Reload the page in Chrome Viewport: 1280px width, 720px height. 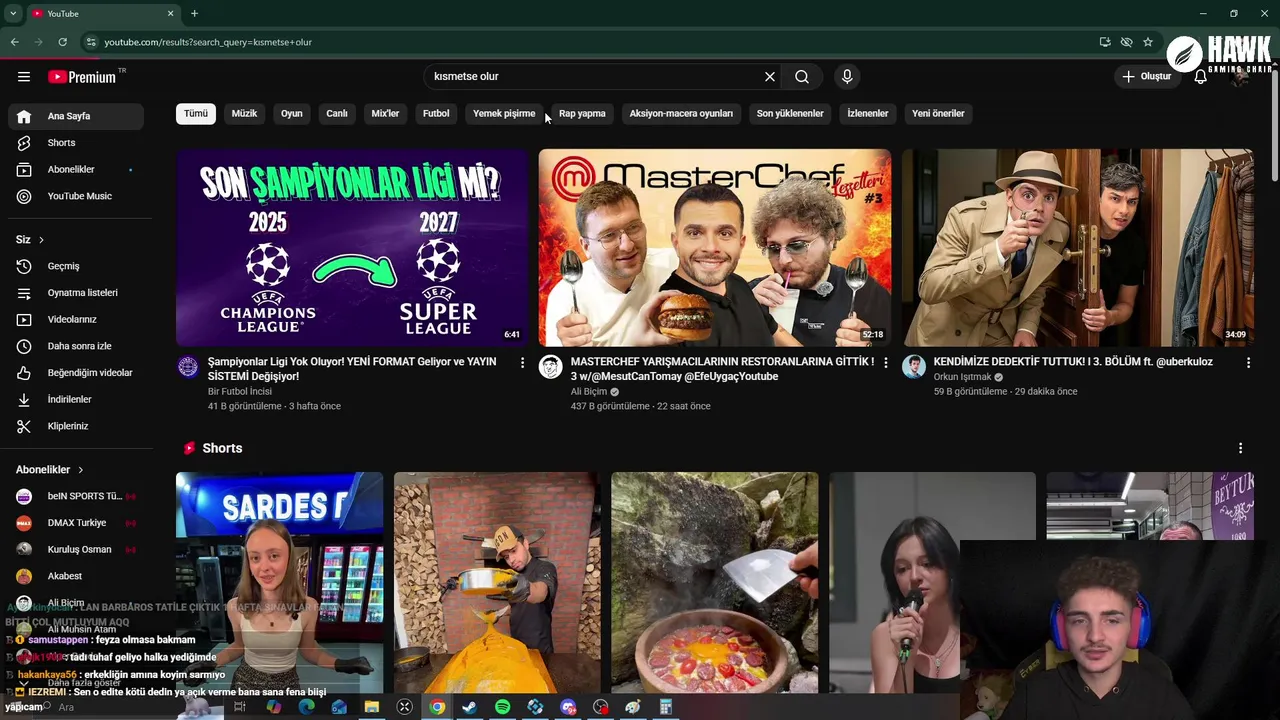(62, 42)
